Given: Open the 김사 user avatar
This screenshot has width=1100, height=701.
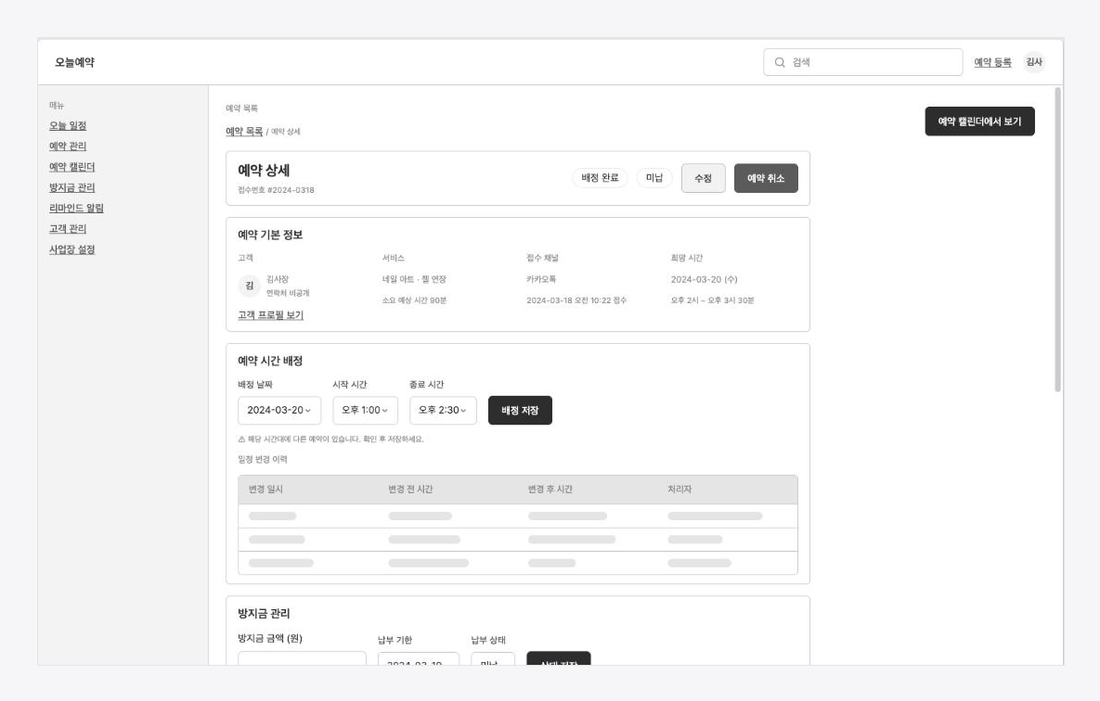Looking at the screenshot, I should [x=1034, y=62].
